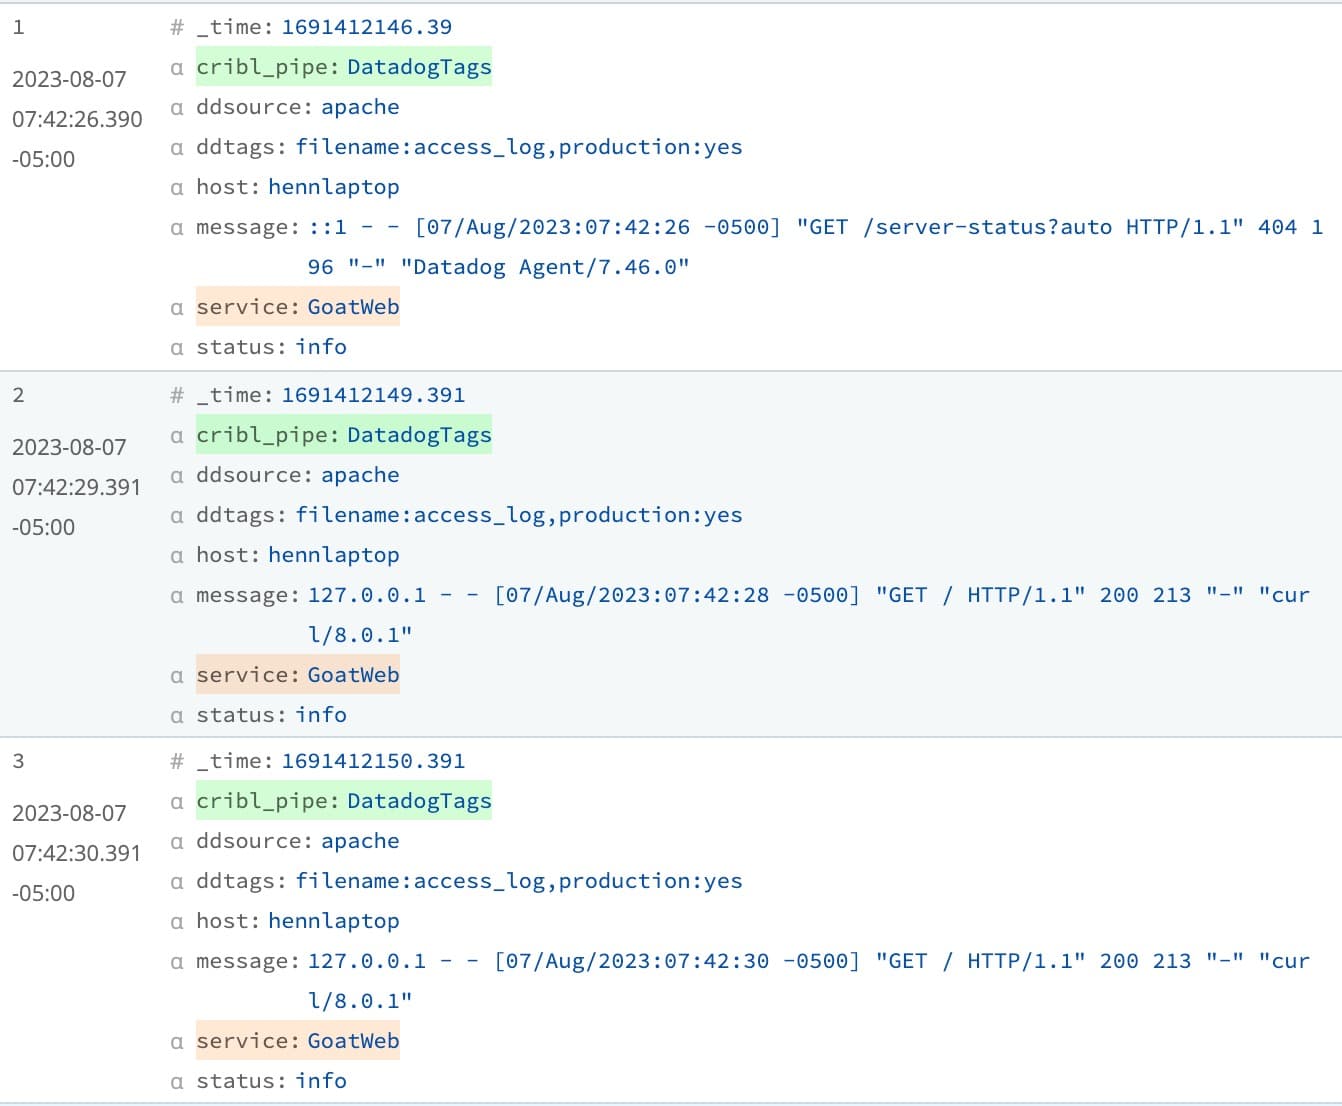The image size is (1342, 1106).
Task: Select the green-highlighted cribl_pipe field in event 1
Action: click(x=343, y=67)
